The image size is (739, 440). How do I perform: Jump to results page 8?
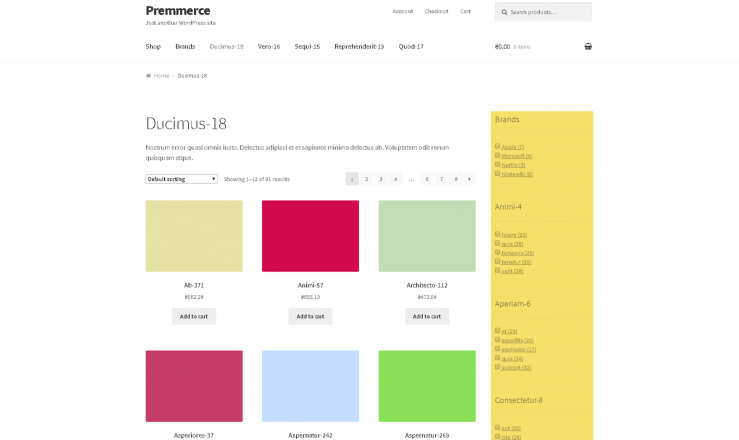tap(456, 179)
